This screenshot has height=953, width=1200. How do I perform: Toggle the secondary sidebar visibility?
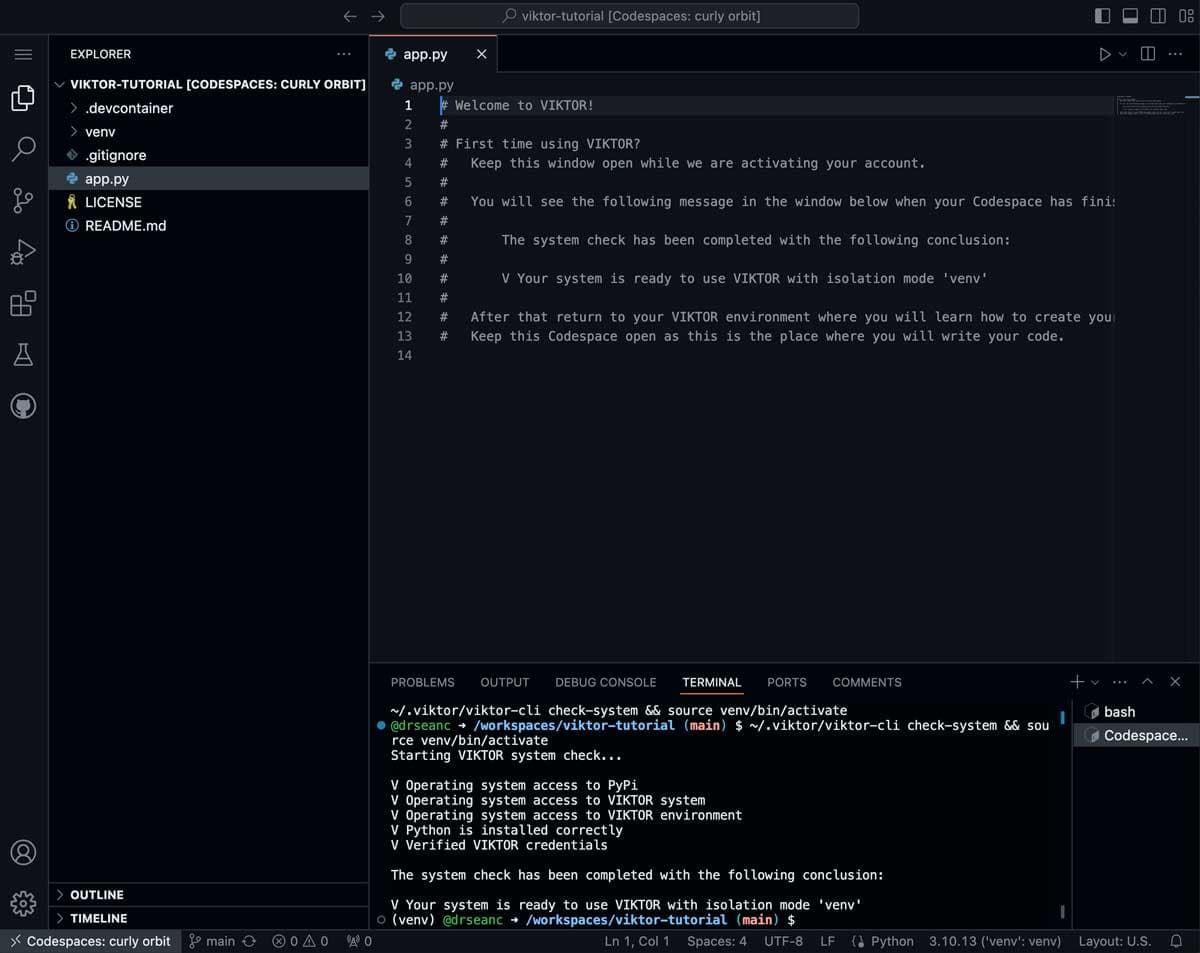coord(1156,15)
